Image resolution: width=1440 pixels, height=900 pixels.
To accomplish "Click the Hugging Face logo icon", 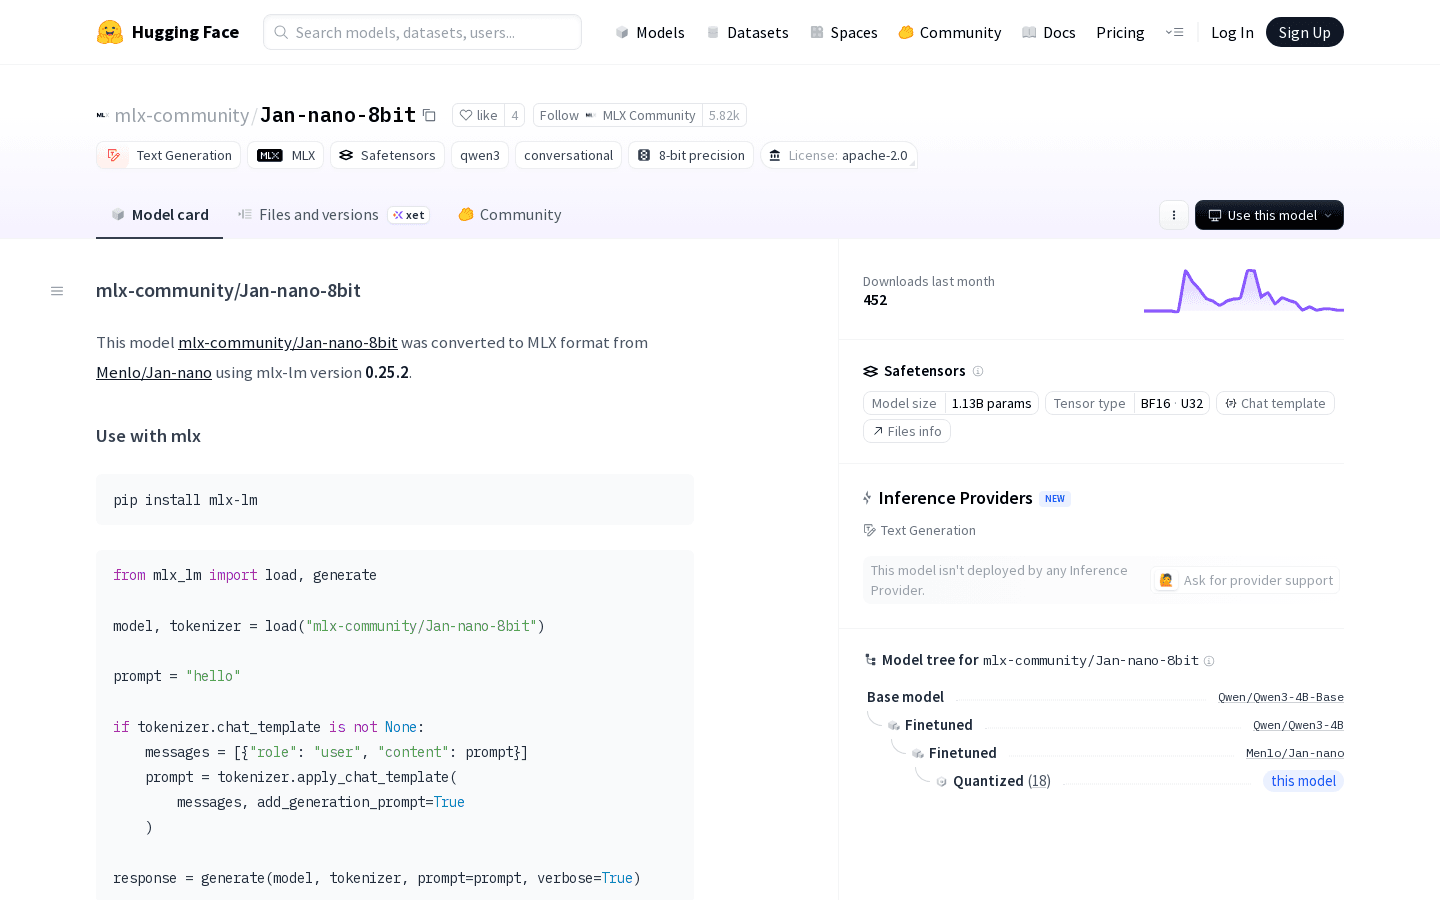I will 110,32.
